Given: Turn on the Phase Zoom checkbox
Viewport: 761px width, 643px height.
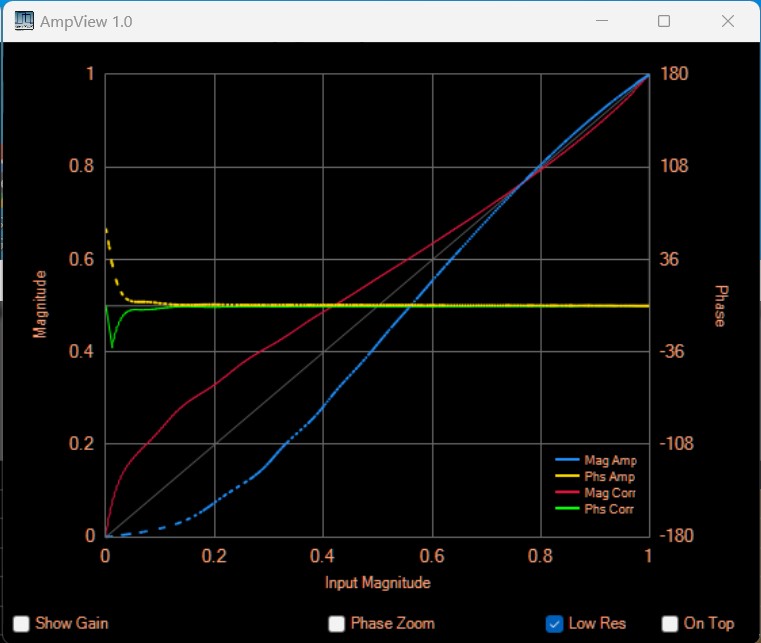Looking at the screenshot, I should [x=337, y=623].
